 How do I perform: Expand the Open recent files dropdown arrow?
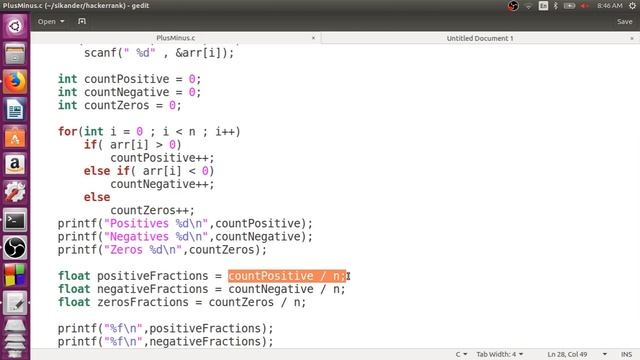click(62, 21)
